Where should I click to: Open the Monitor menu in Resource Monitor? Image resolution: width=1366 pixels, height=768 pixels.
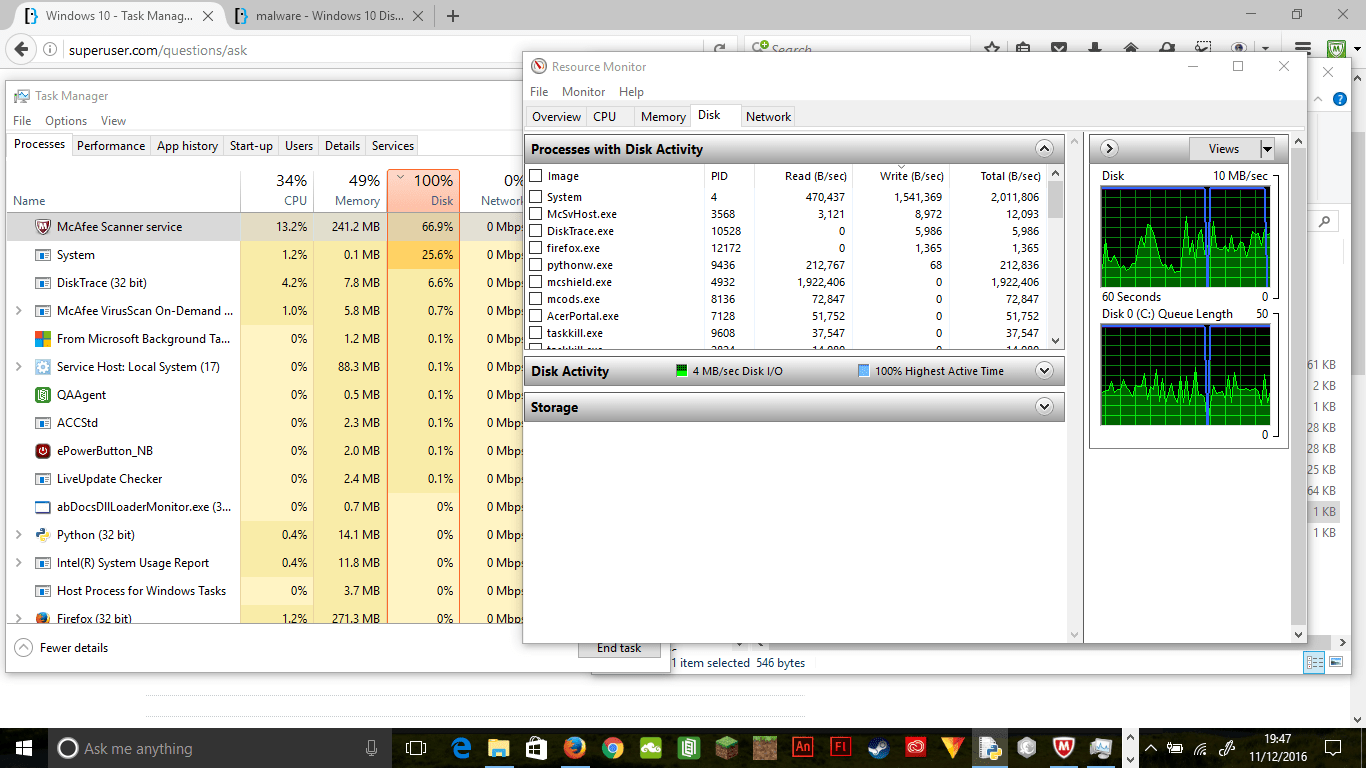coord(583,91)
